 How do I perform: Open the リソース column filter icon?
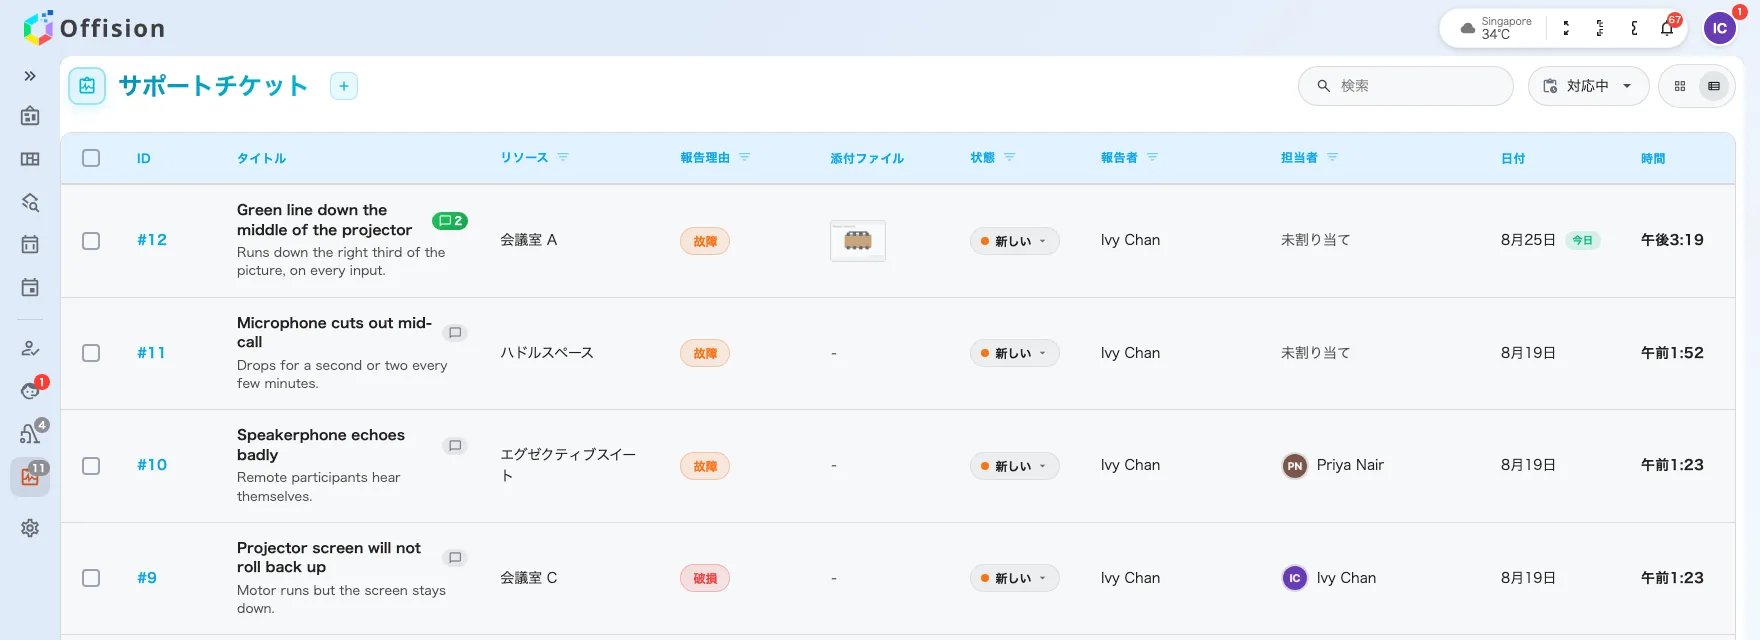coord(563,157)
